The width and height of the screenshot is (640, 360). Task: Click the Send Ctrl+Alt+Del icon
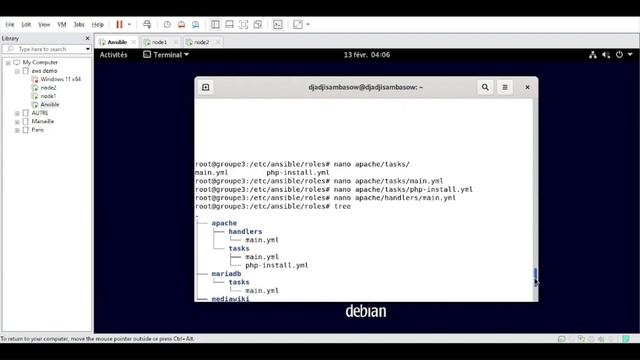click(147, 24)
